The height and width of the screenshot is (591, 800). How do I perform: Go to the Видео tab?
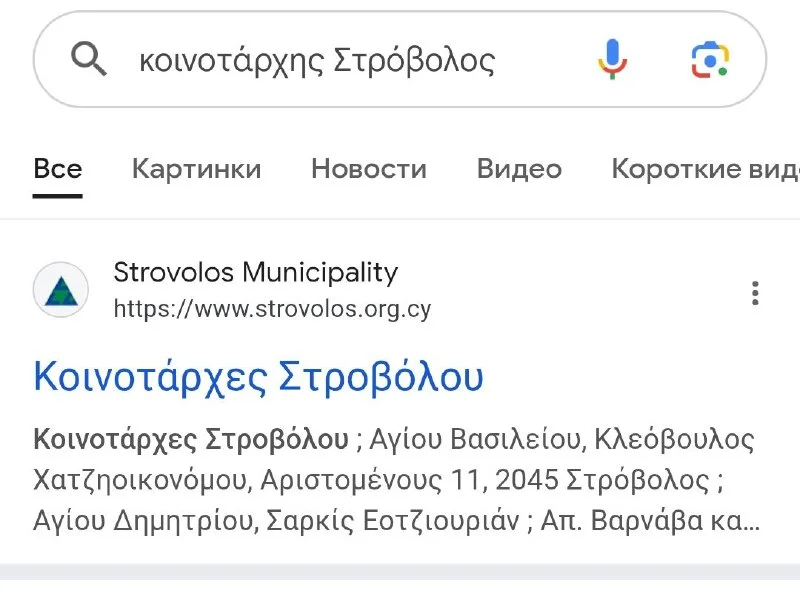(519, 169)
